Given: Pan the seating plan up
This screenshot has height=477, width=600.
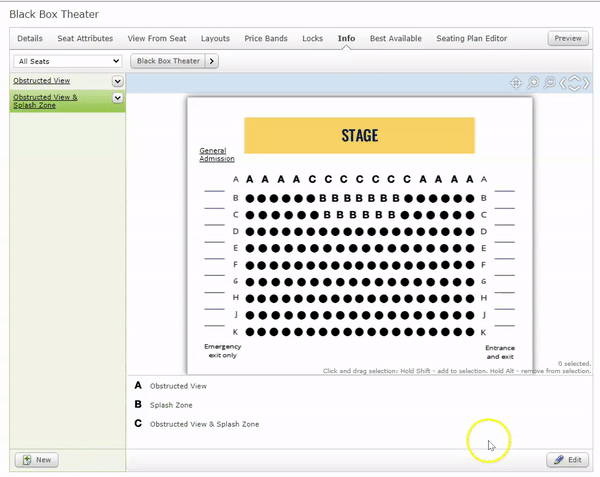Looking at the screenshot, I should [574, 78].
